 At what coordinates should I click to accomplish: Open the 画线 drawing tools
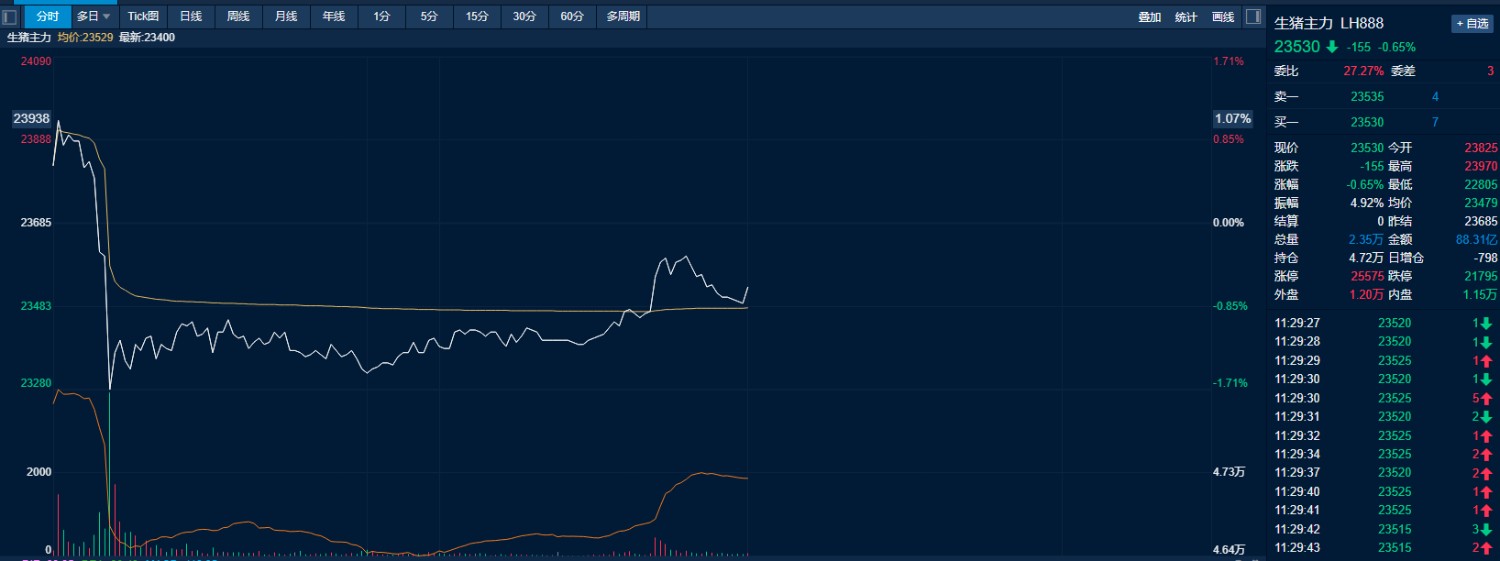(1222, 17)
